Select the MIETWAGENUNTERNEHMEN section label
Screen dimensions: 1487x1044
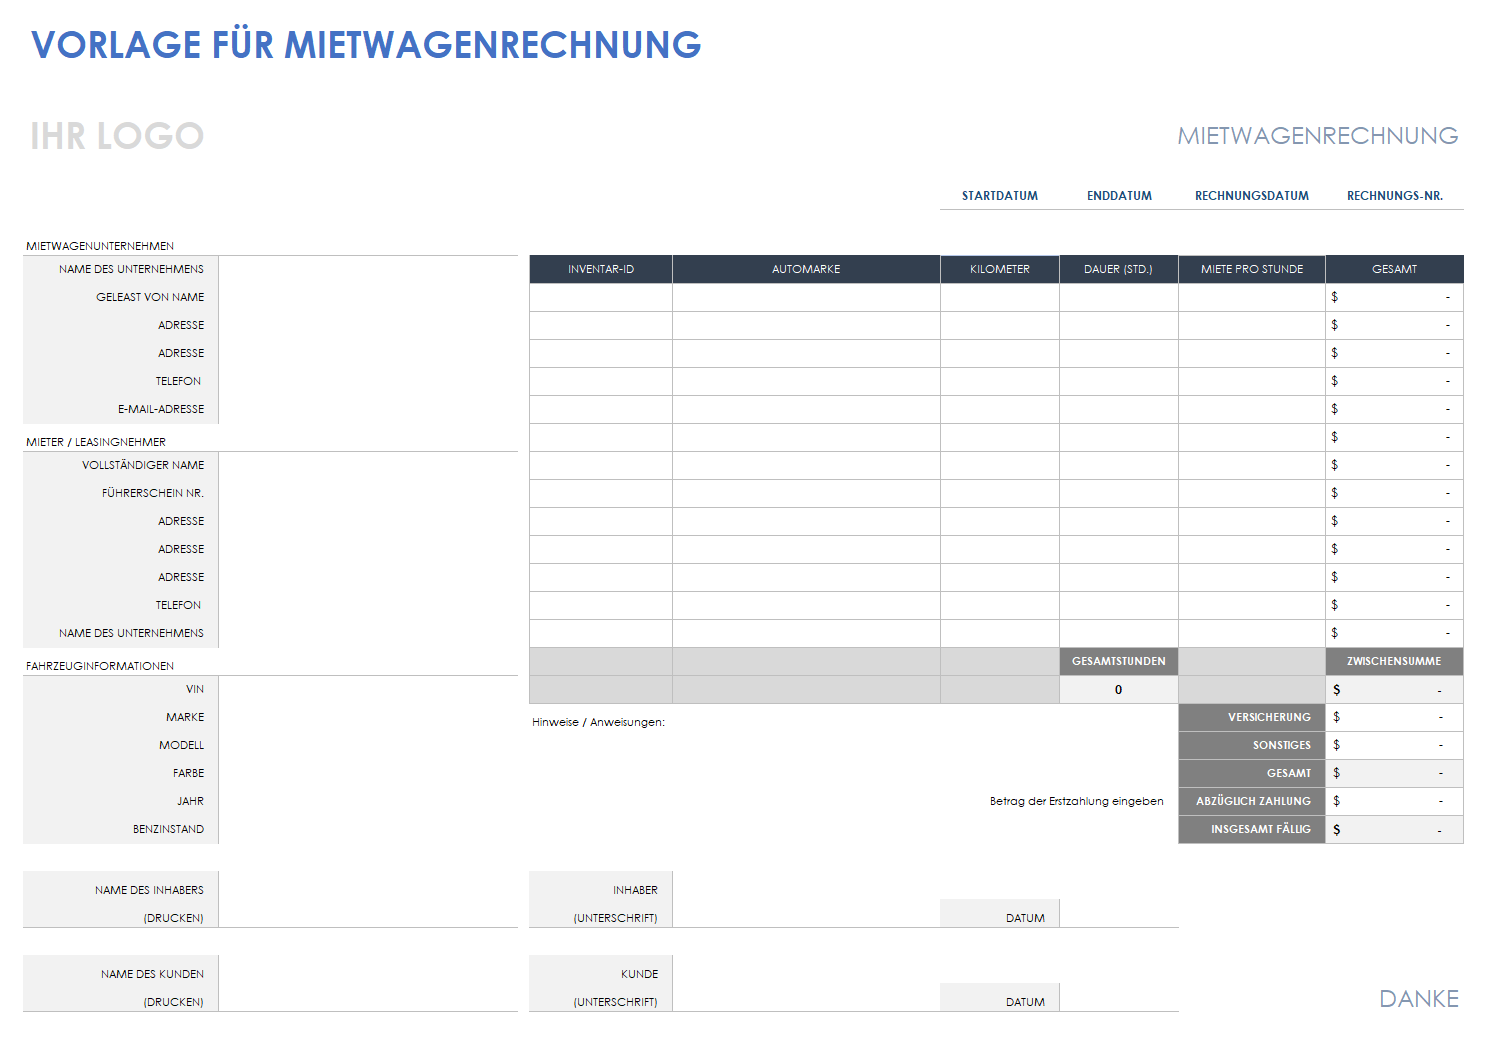point(100,246)
